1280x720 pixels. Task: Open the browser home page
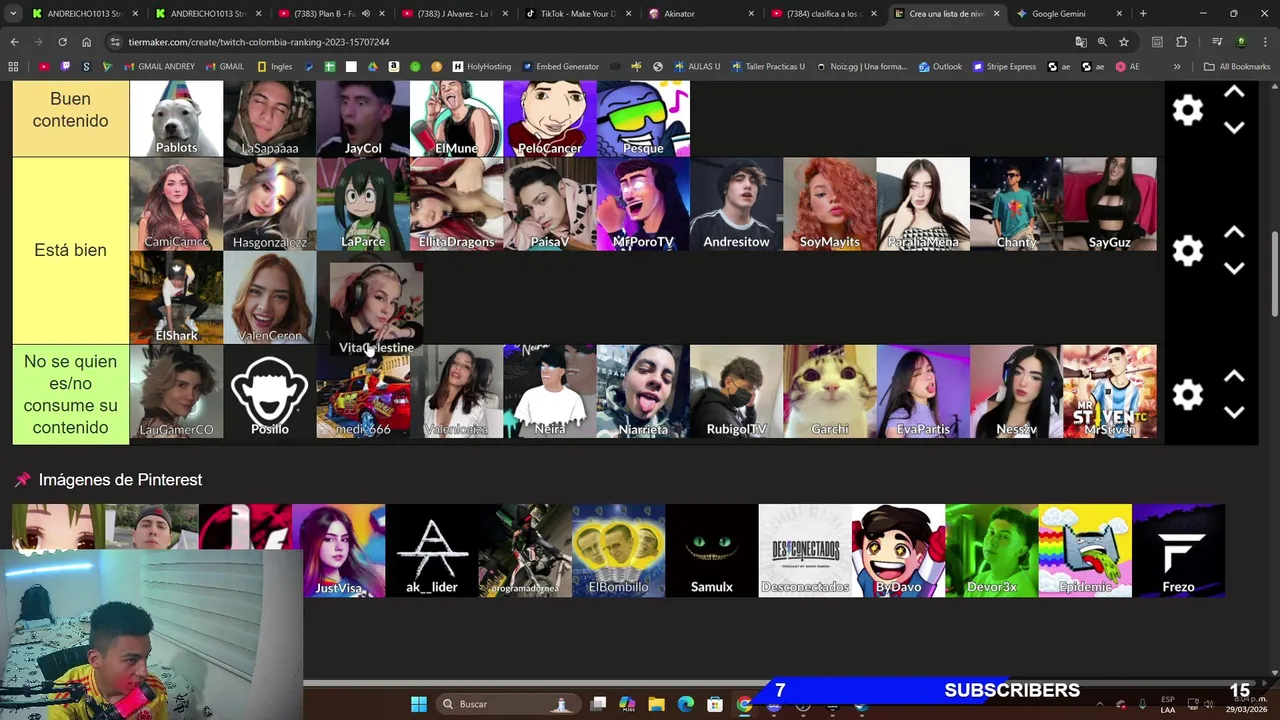pos(86,42)
